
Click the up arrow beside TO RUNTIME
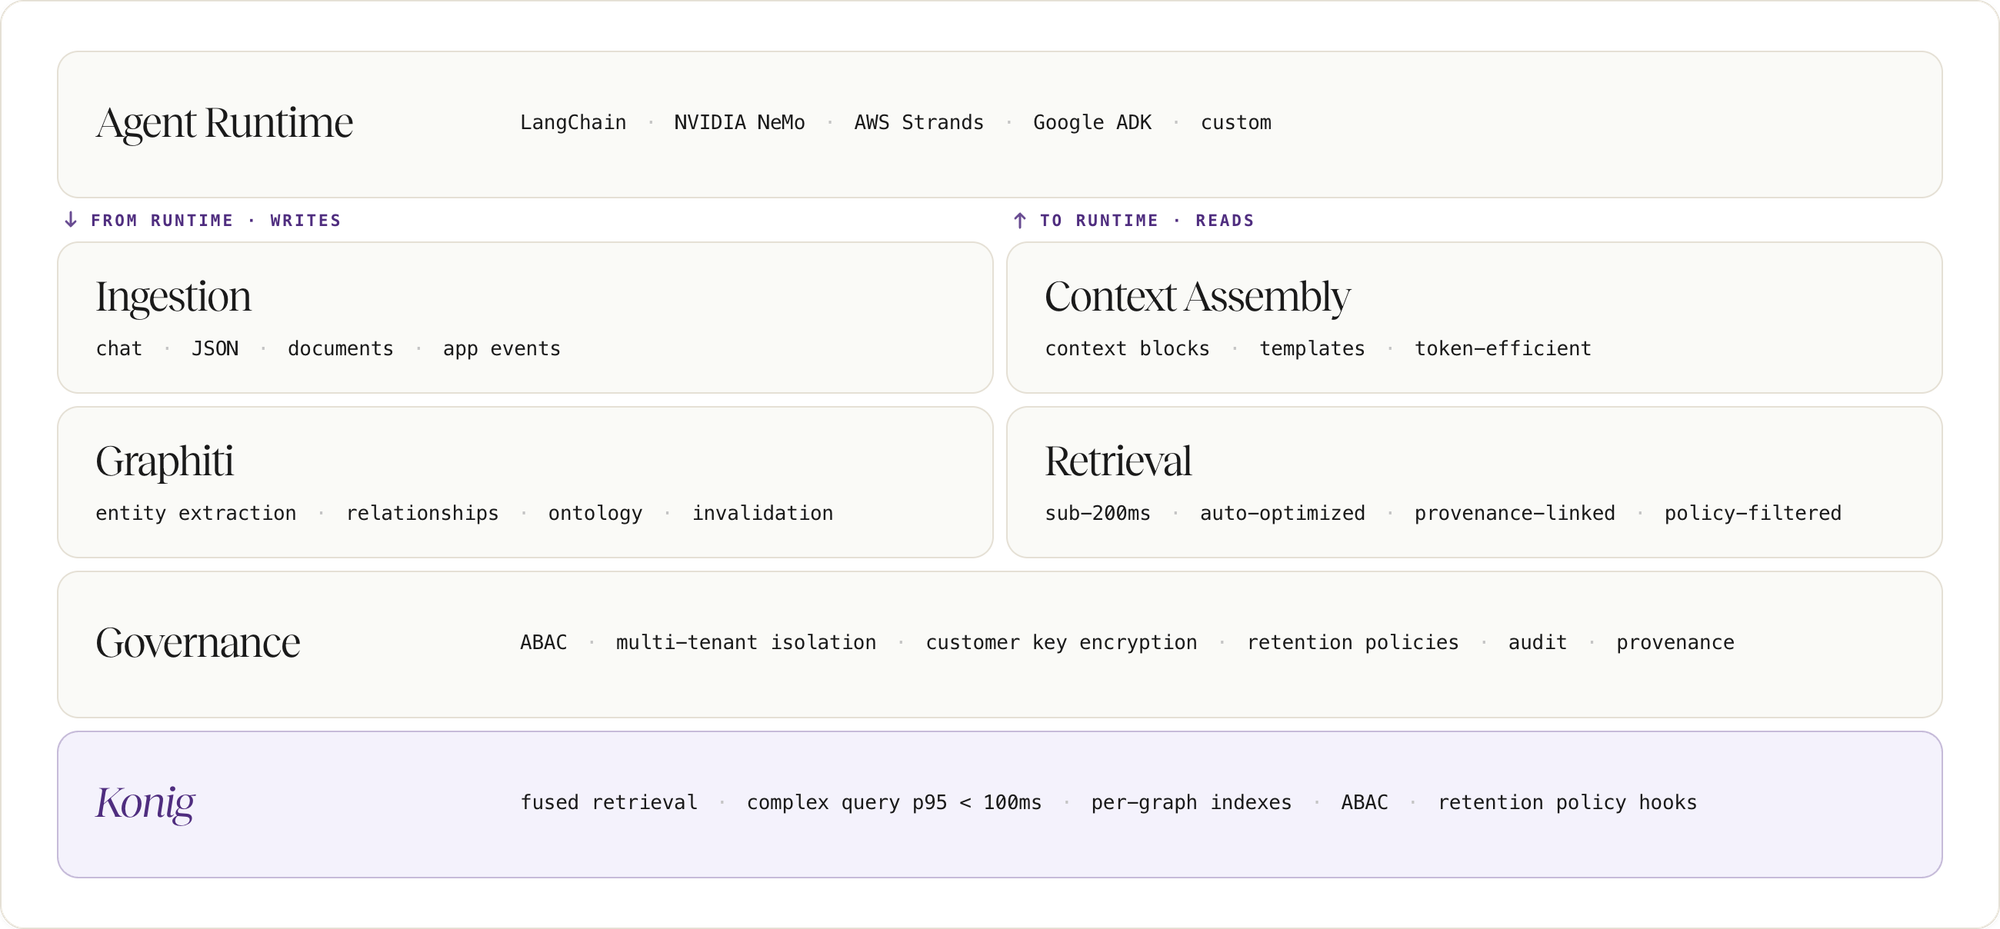click(1020, 220)
